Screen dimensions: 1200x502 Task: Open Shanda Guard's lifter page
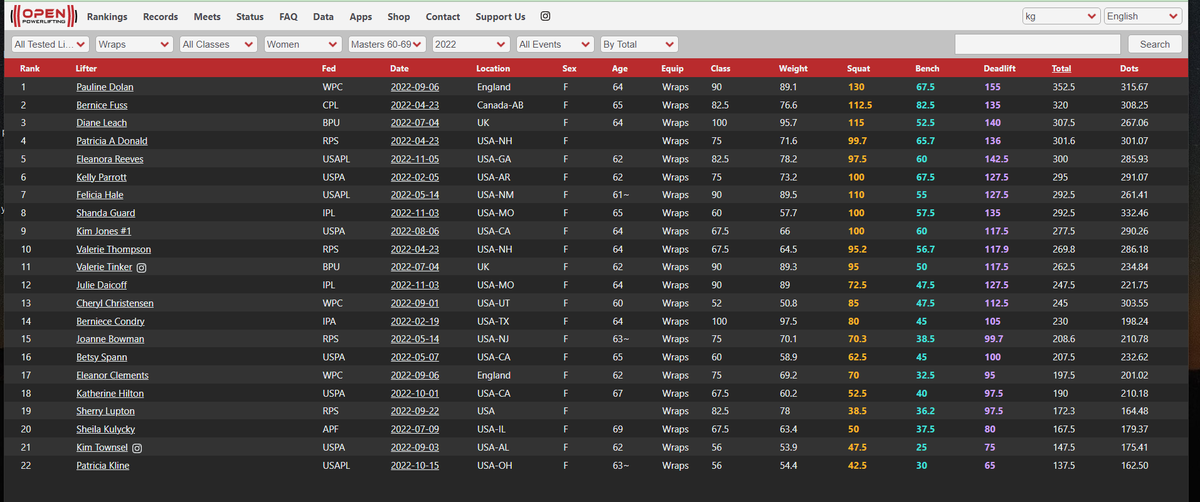tap(105, 213)
